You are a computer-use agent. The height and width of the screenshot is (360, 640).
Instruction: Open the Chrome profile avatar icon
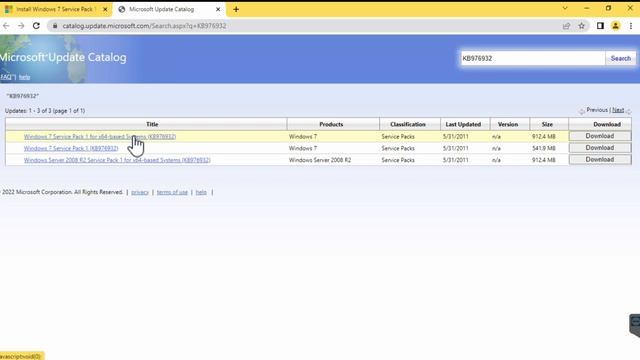(616, 26)
